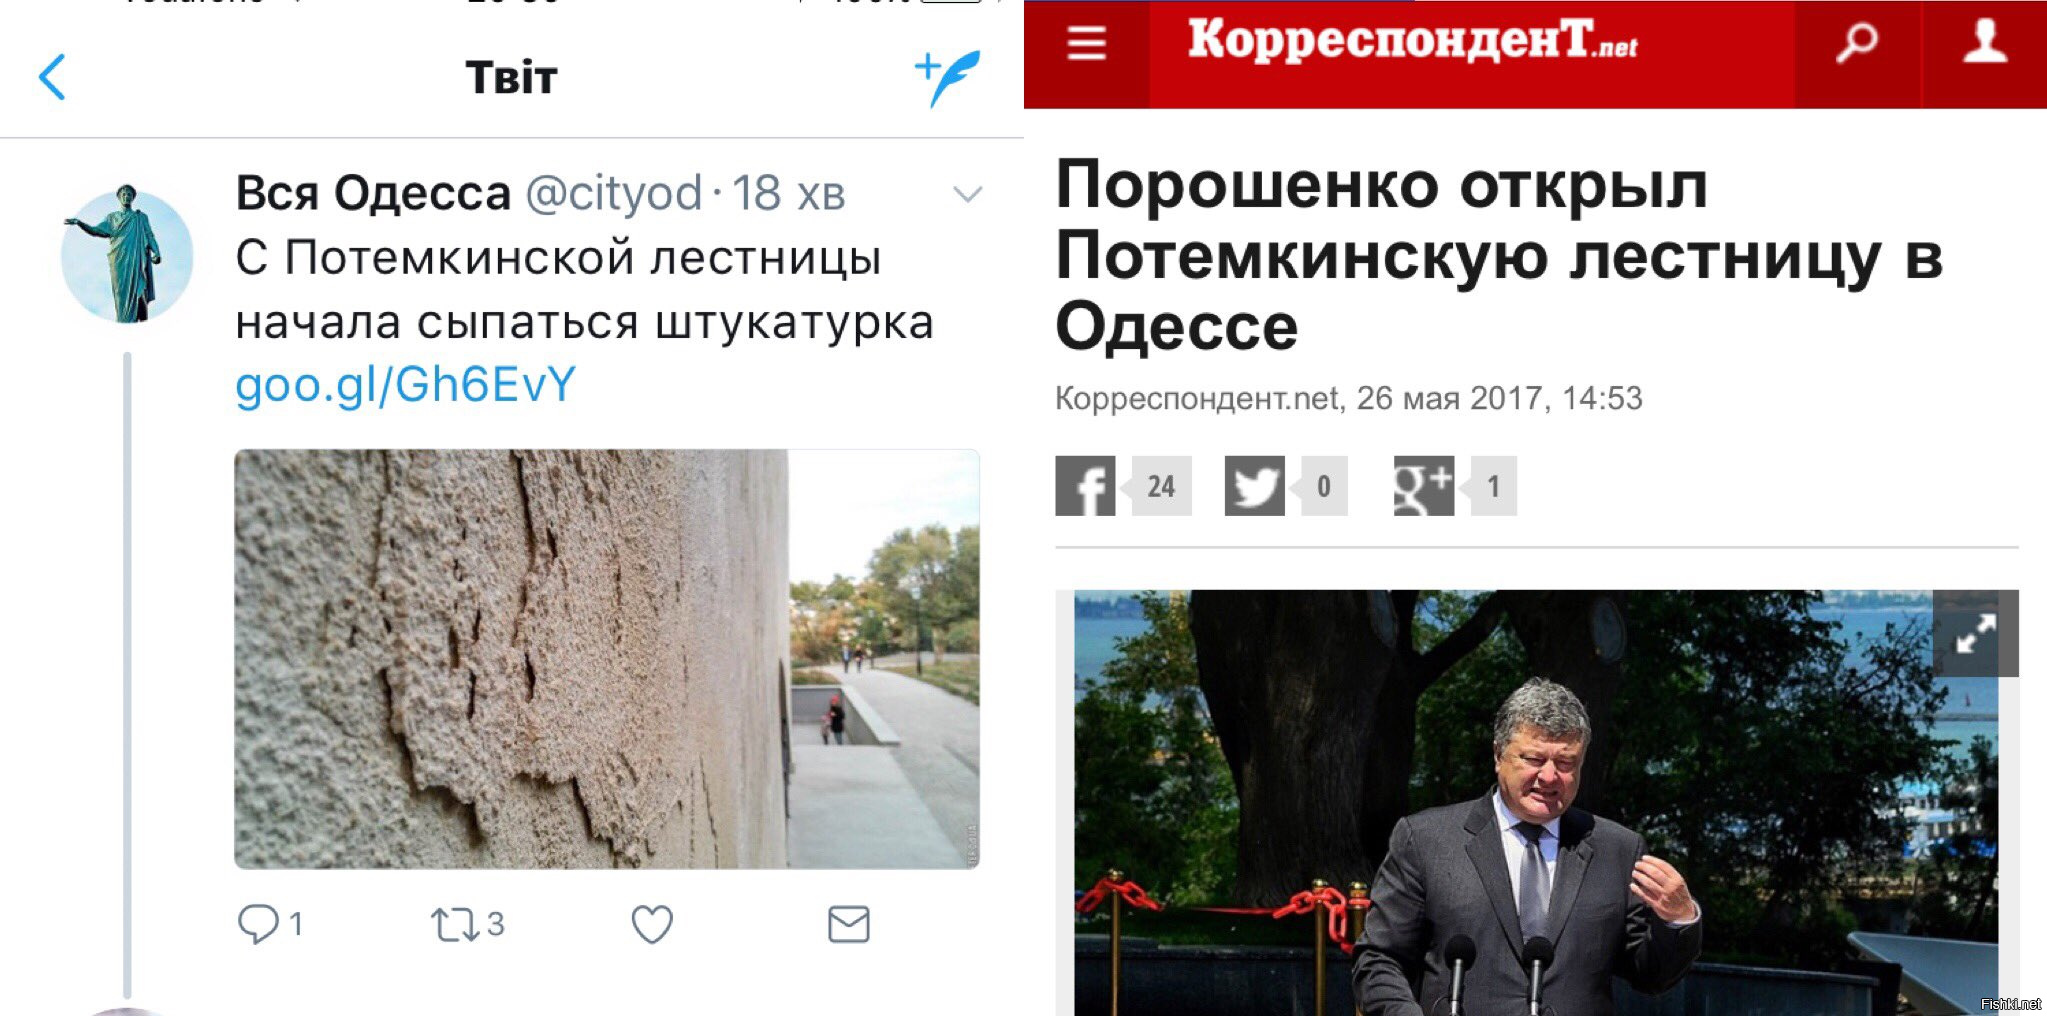Share the article on Facebook
The width and height of the screenshot is (2047, 1016).
[x=1085, y=486]
